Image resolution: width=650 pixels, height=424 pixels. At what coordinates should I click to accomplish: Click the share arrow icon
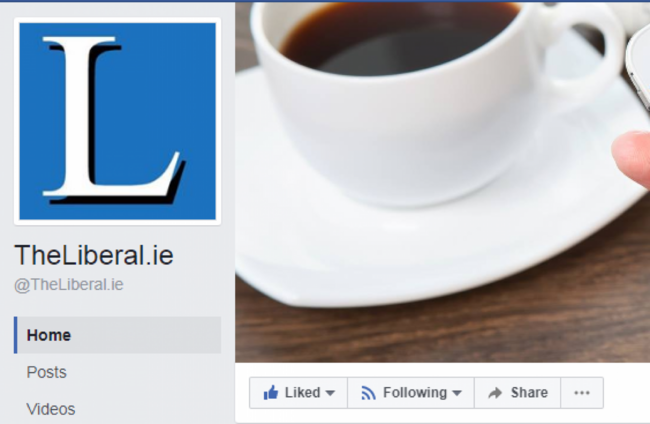(495, 393)
